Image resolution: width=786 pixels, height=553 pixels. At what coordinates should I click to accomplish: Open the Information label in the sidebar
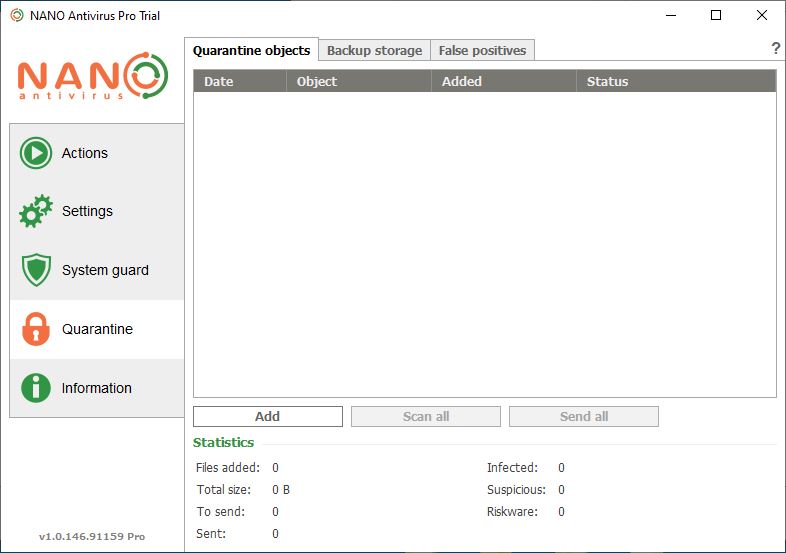click(x=97, y=388)
